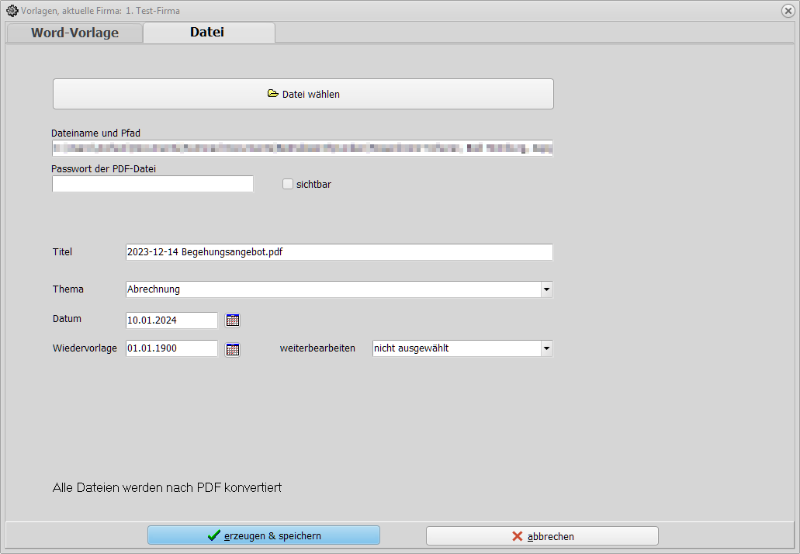Click the erzeugen & speichern button
The height and width of the screenshot is (554, 800).
tap(264, 536)
